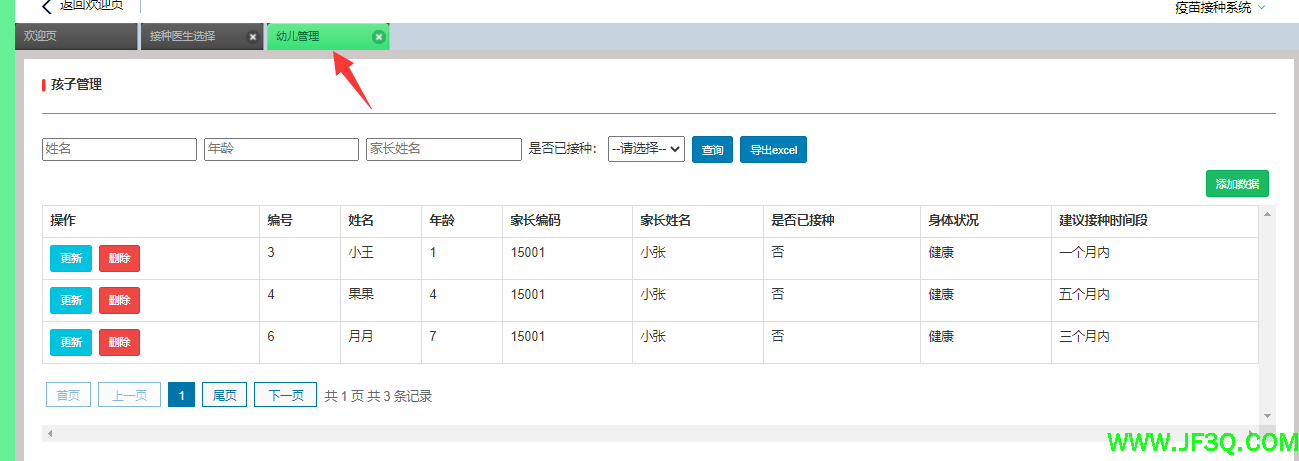The width and height of the screenshot is (1299, 461).
Task: Delete the record for 月月
Action: coord(119,342)
